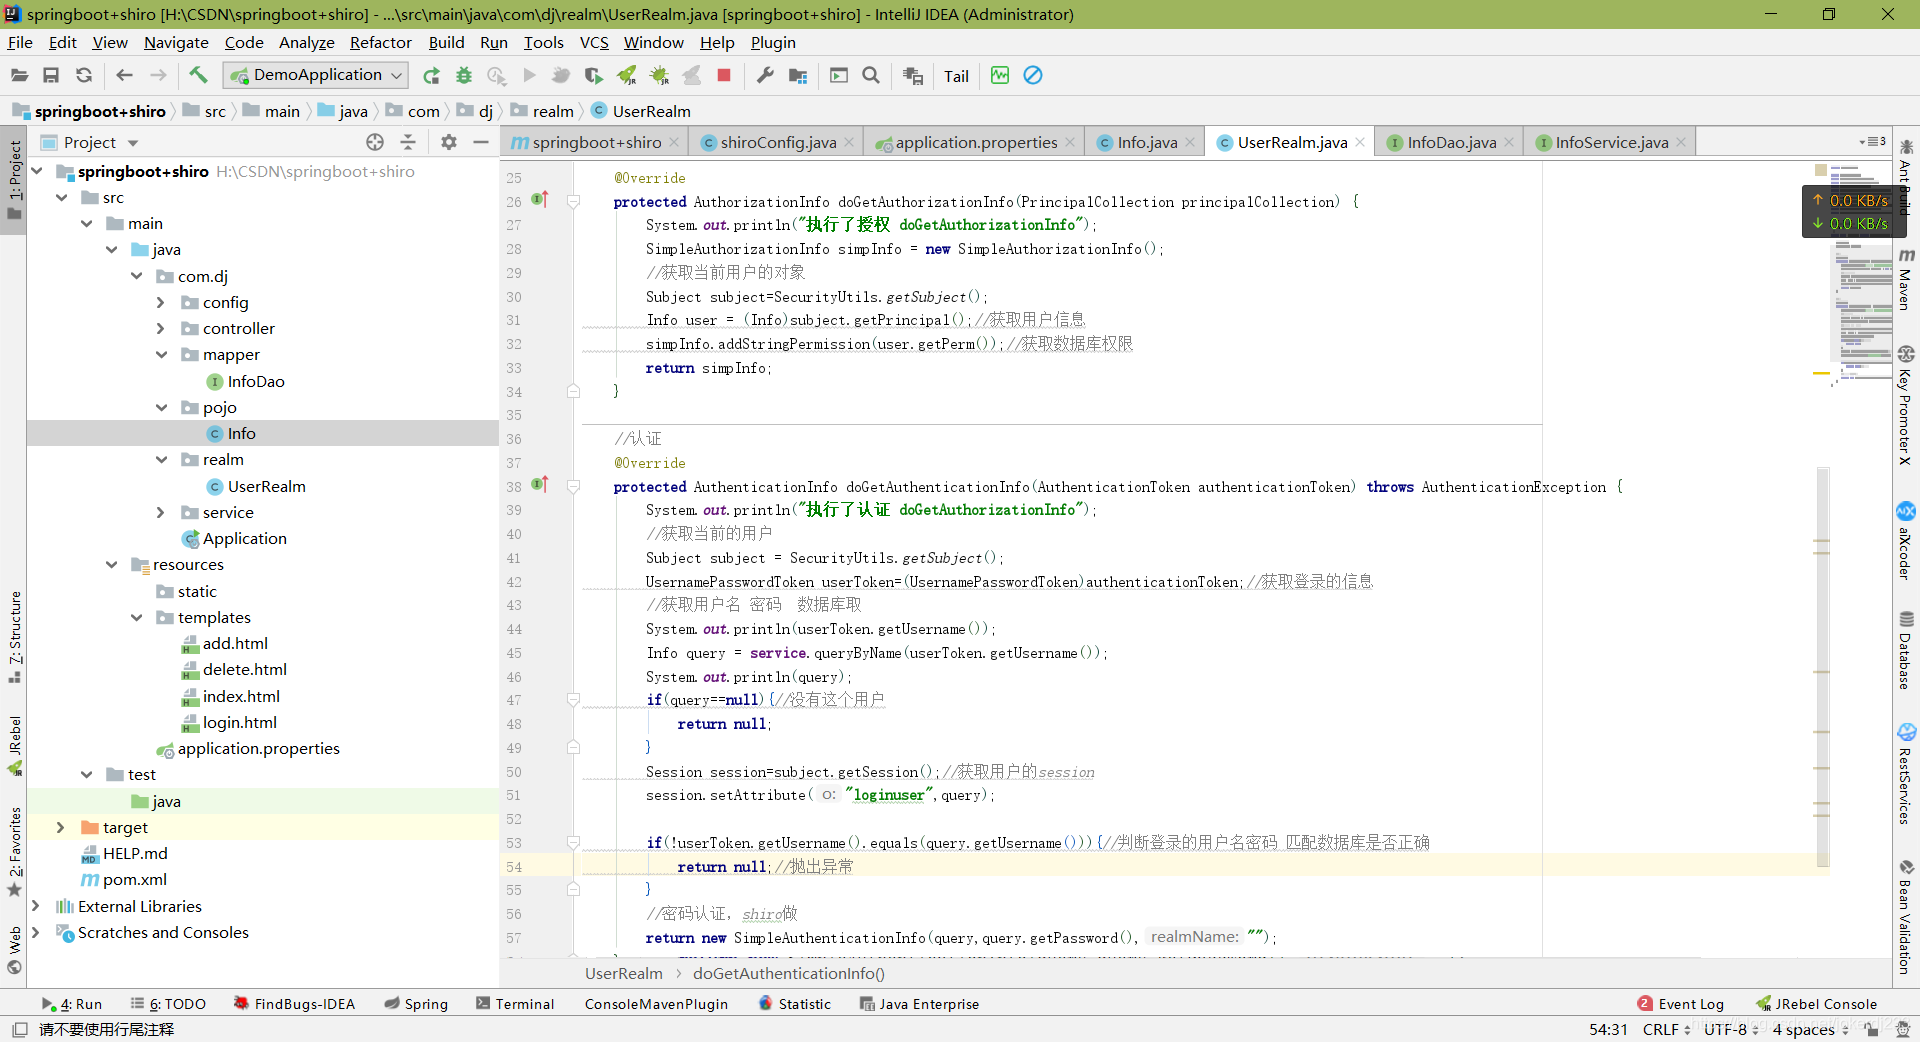The height and width of the screenshot is (1042, 1920).
Task: Open the Terminal tool window button
Action: click(x=515, y=1004)
